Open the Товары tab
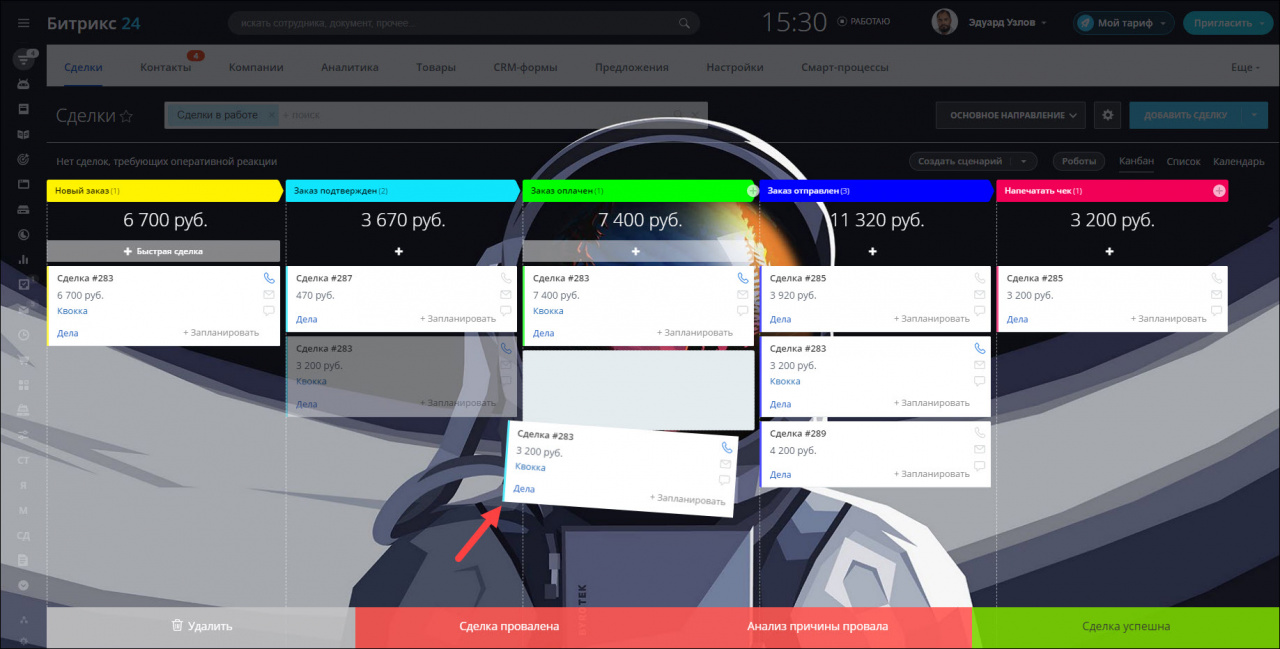This screenshot has width=1280, height=649. click(x=436, y=68)
